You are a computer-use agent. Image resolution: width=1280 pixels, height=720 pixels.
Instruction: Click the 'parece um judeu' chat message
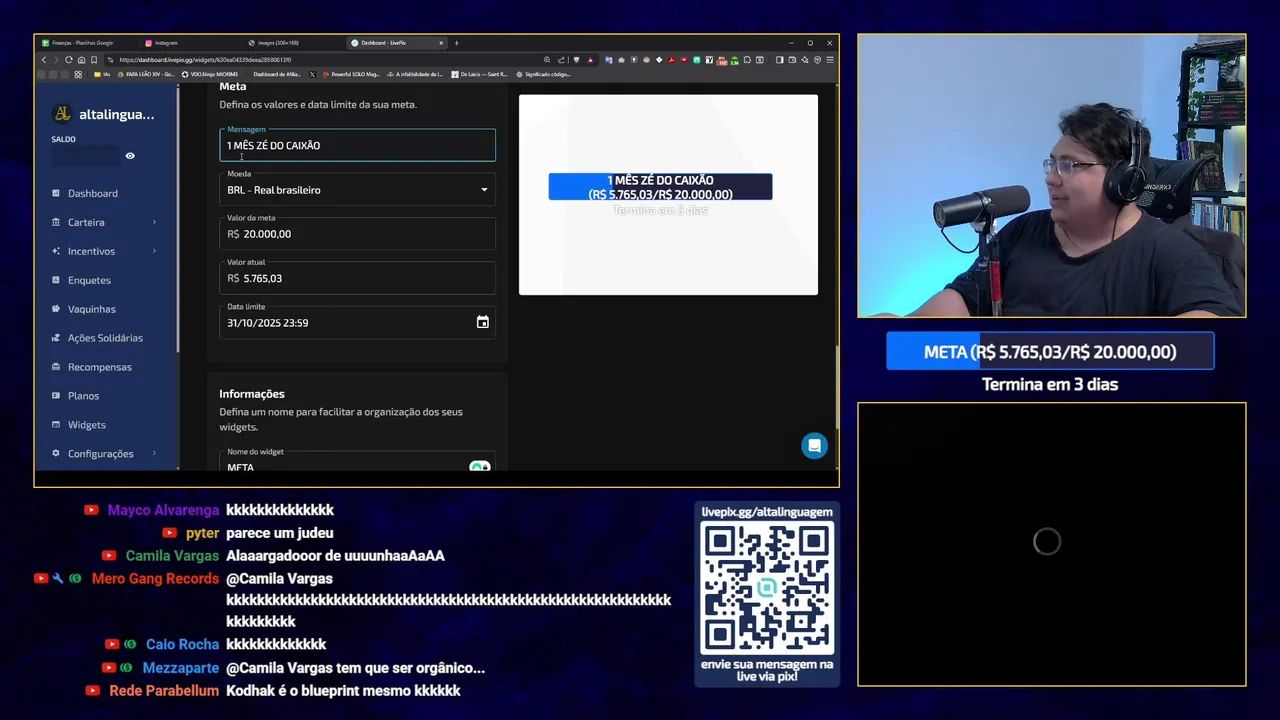pyautogui.click(x=280, y=533)
